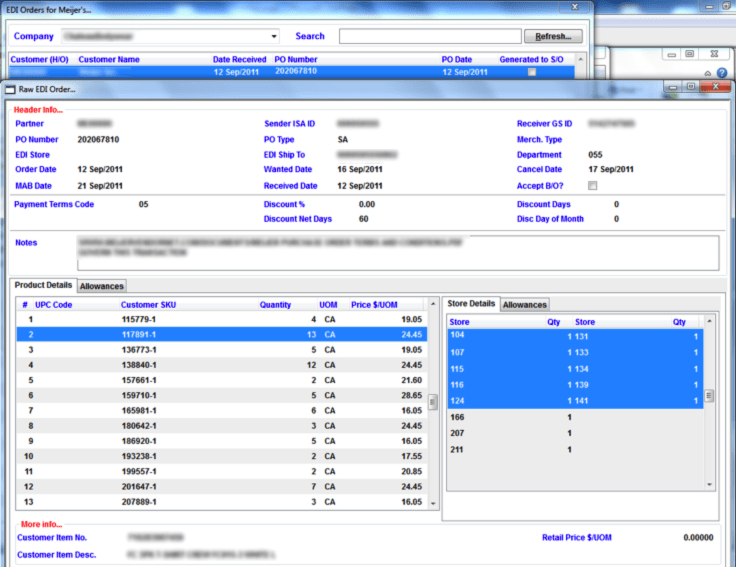Screen dimensions: 736x567
Task: Switch to Allowances tab beside Product Details
Action: coord(102,286)
